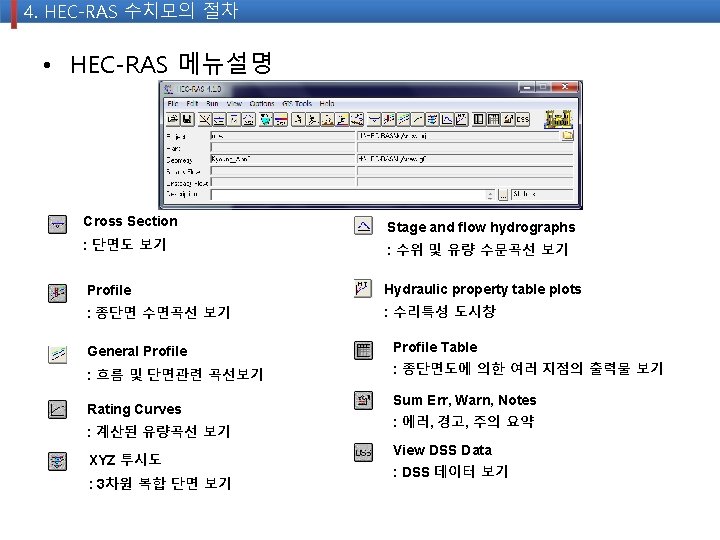Open the Water Quality Data editor icon
The height and width of the screenshot is (540, 720).
point(281,120)
